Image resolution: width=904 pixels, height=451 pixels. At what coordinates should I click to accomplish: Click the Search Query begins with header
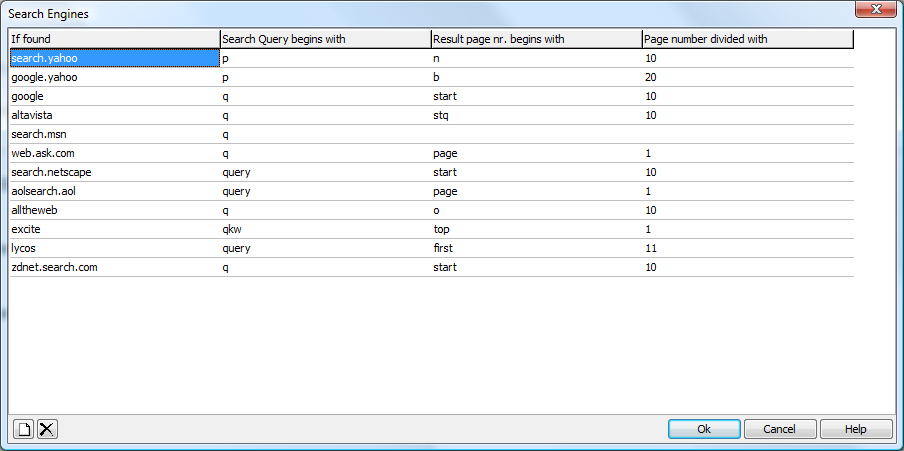click(326, 39)
